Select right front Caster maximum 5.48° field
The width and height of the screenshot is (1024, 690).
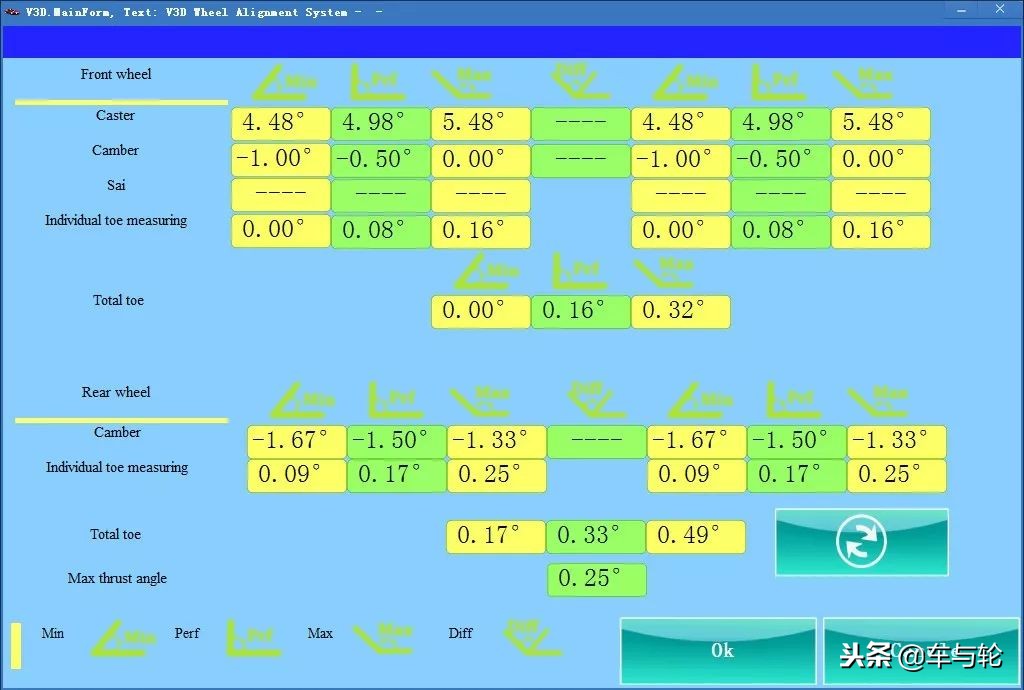880,123
